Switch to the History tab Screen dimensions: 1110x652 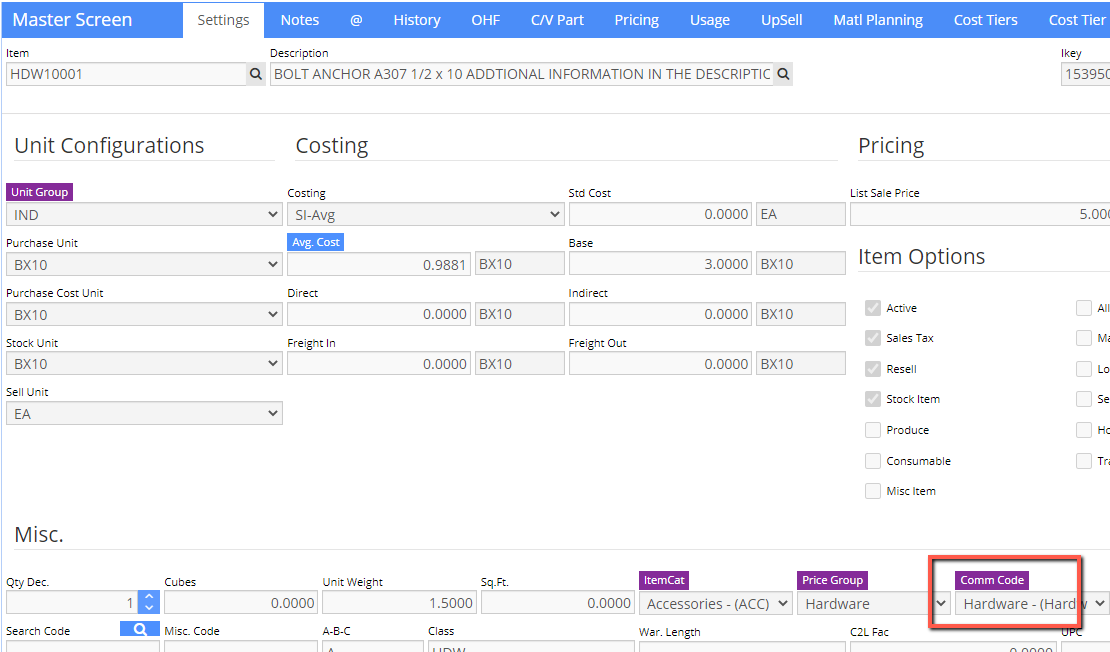[x=417, y=20]
